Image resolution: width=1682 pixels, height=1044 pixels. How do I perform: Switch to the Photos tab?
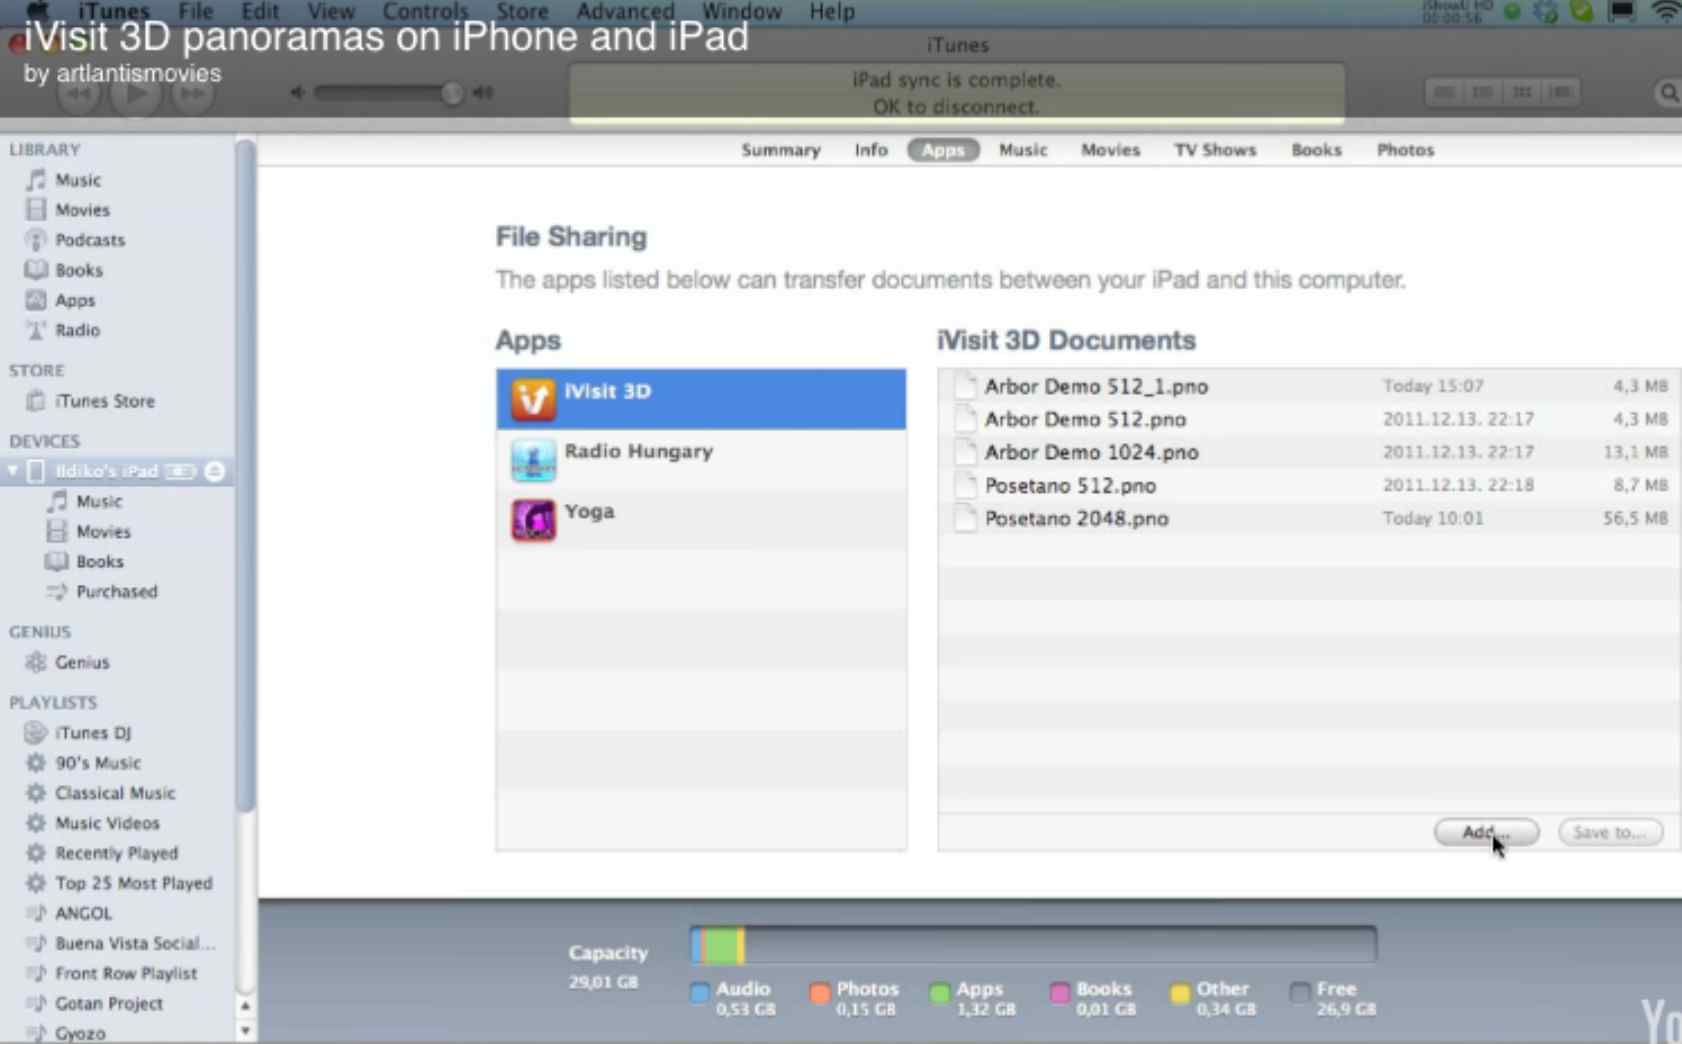(1405, 150)
